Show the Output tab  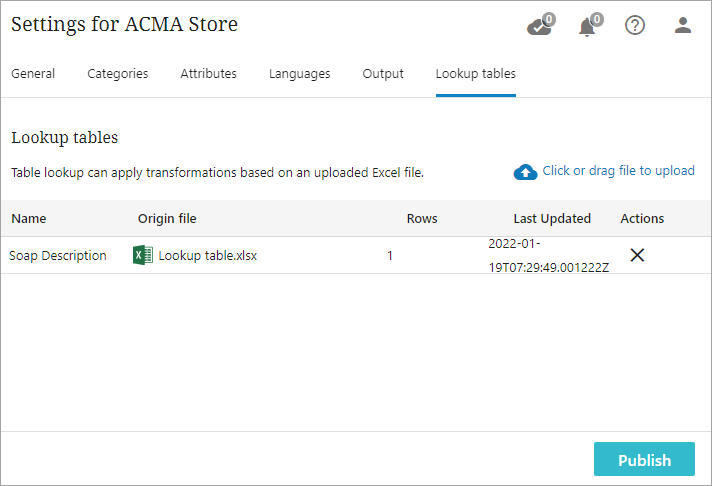pyautogui.click(x=383, y=74)
